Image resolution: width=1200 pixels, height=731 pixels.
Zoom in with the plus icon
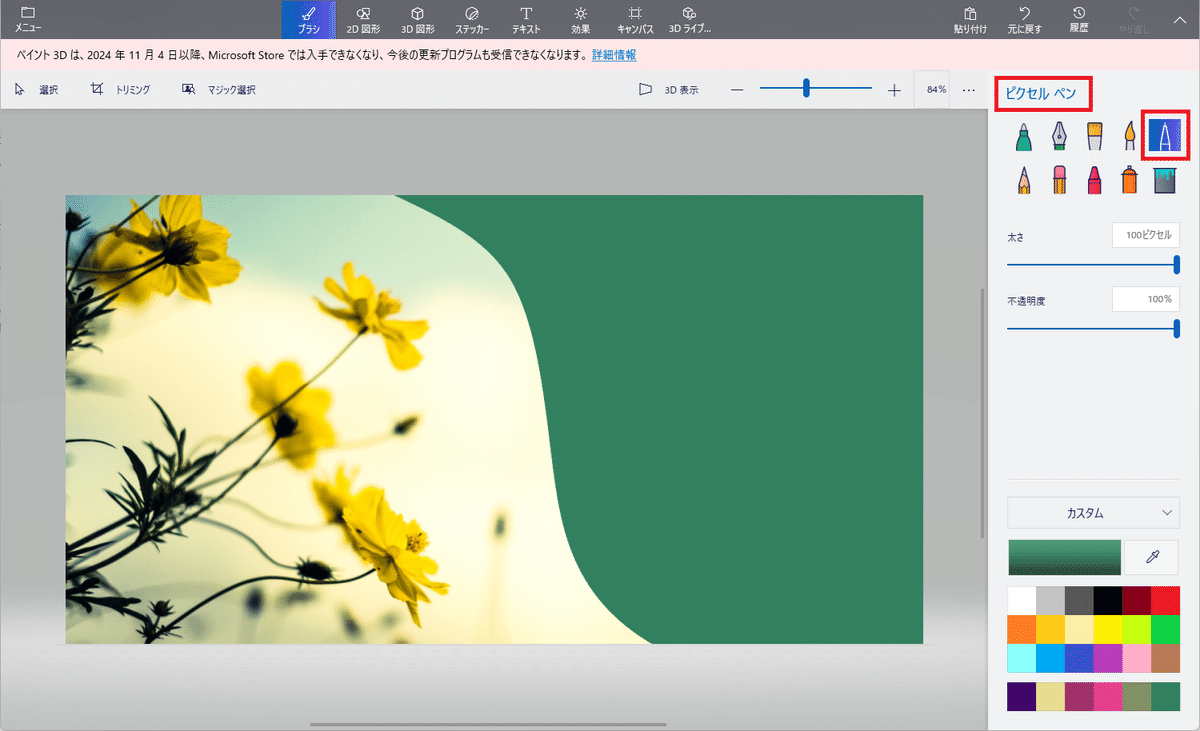tap(894, 90)
